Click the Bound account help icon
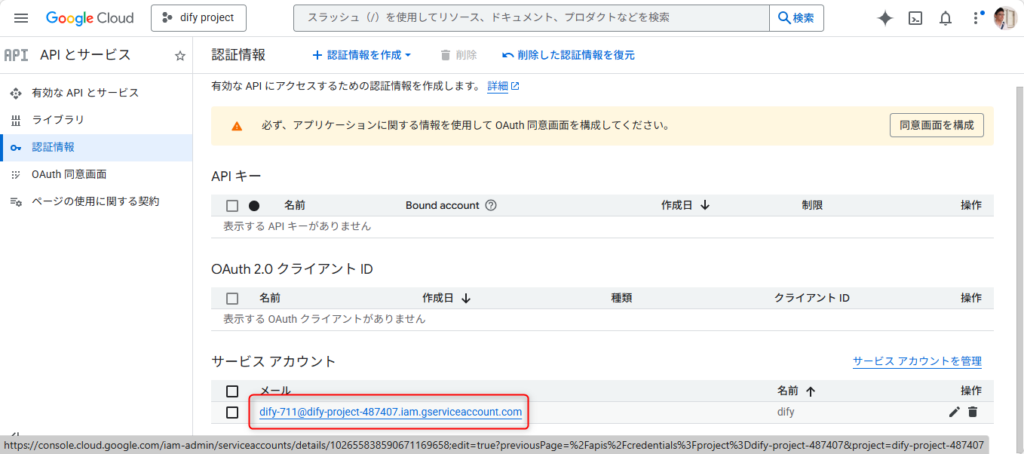This screenshot has height=454, width=1024. [491, 205]
